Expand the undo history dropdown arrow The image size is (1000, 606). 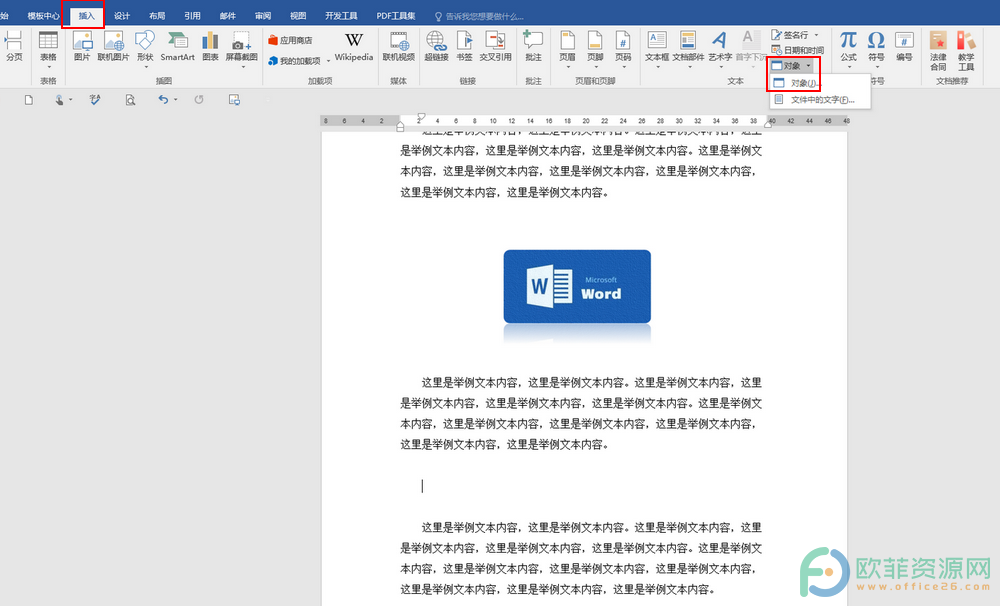pos(175,100)
